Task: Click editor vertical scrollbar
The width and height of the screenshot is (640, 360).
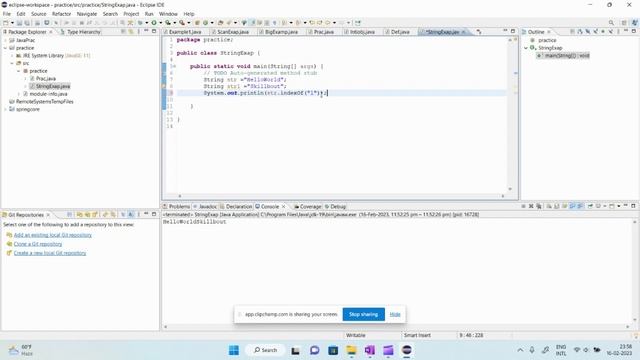Action: point(510,114)
